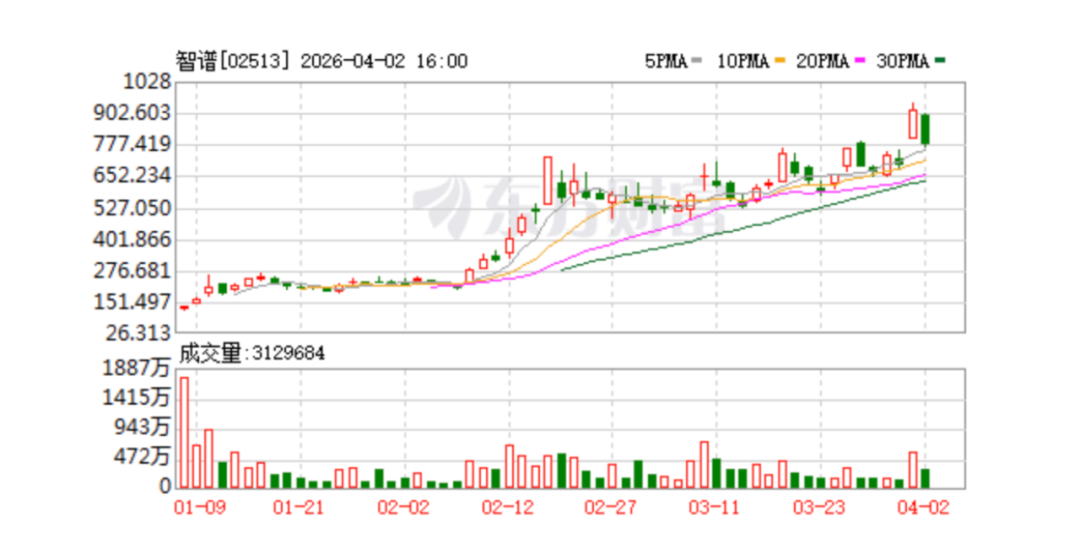Click the 20PMA magenta legend color dash
1080x554 pixels.
click(857, 62)
